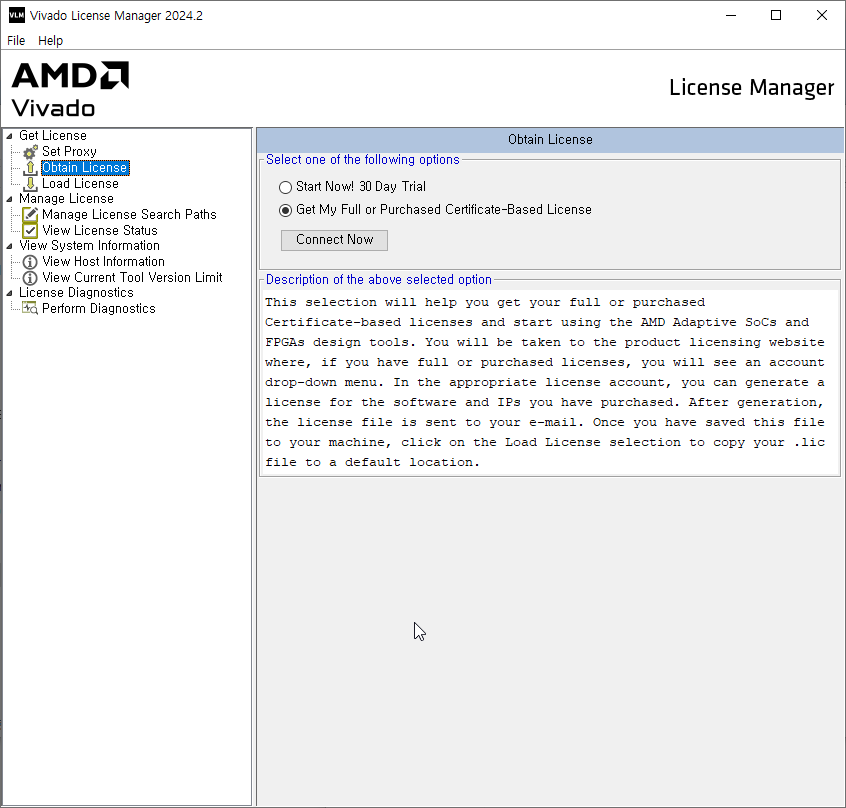Click the License Diagnostics category label

76,292
